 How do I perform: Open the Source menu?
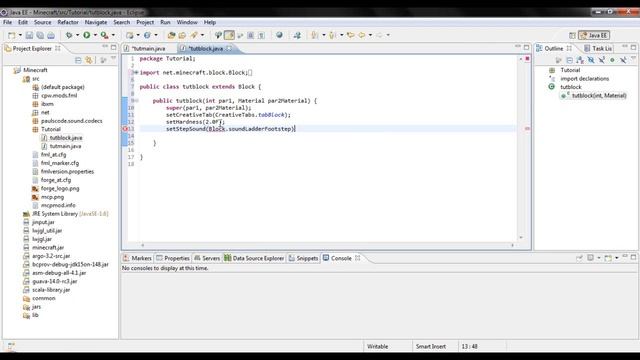click(42, 22)
